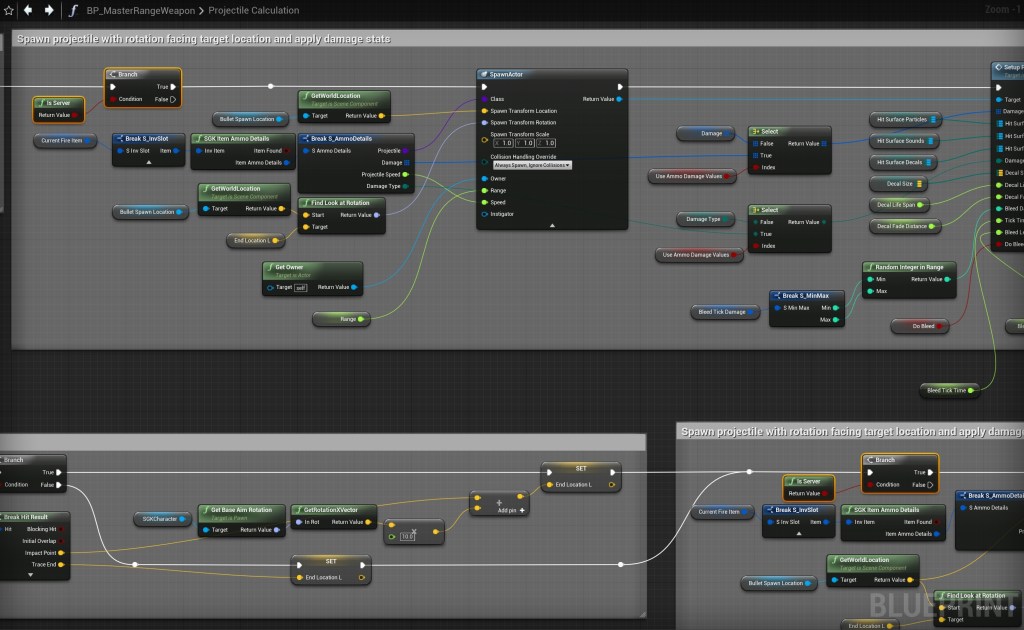Go back with the left arrow icon

tap(29, 10)
